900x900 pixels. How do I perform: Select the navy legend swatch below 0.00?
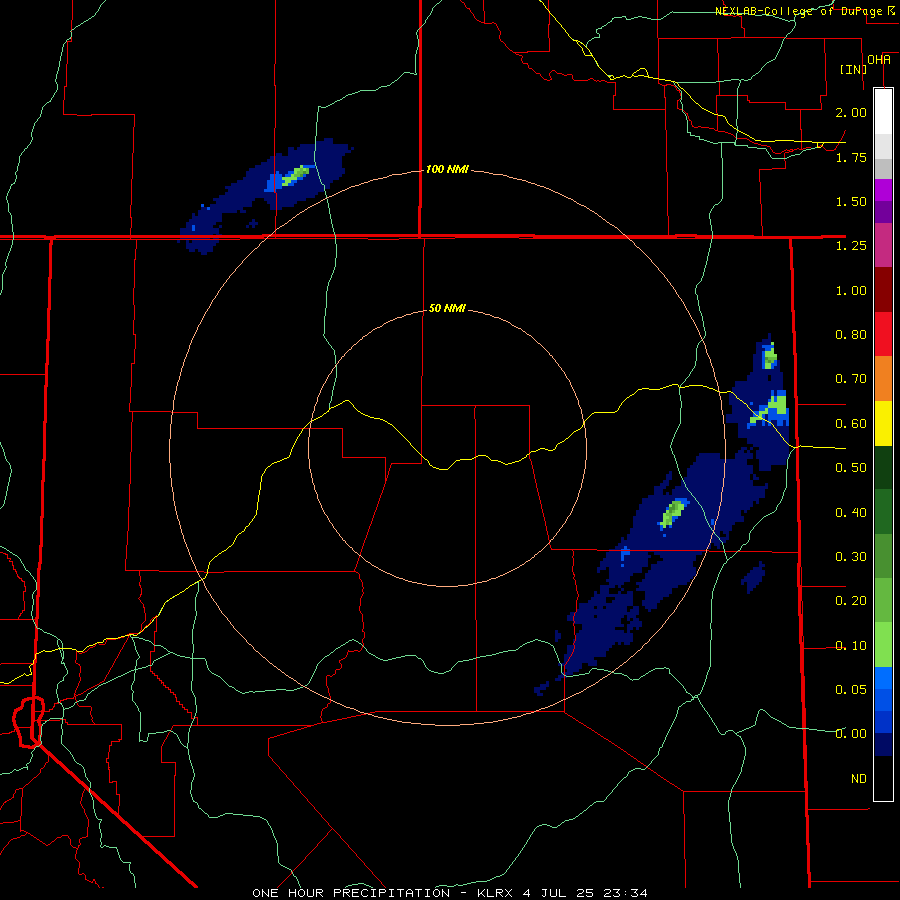(883, 745)
